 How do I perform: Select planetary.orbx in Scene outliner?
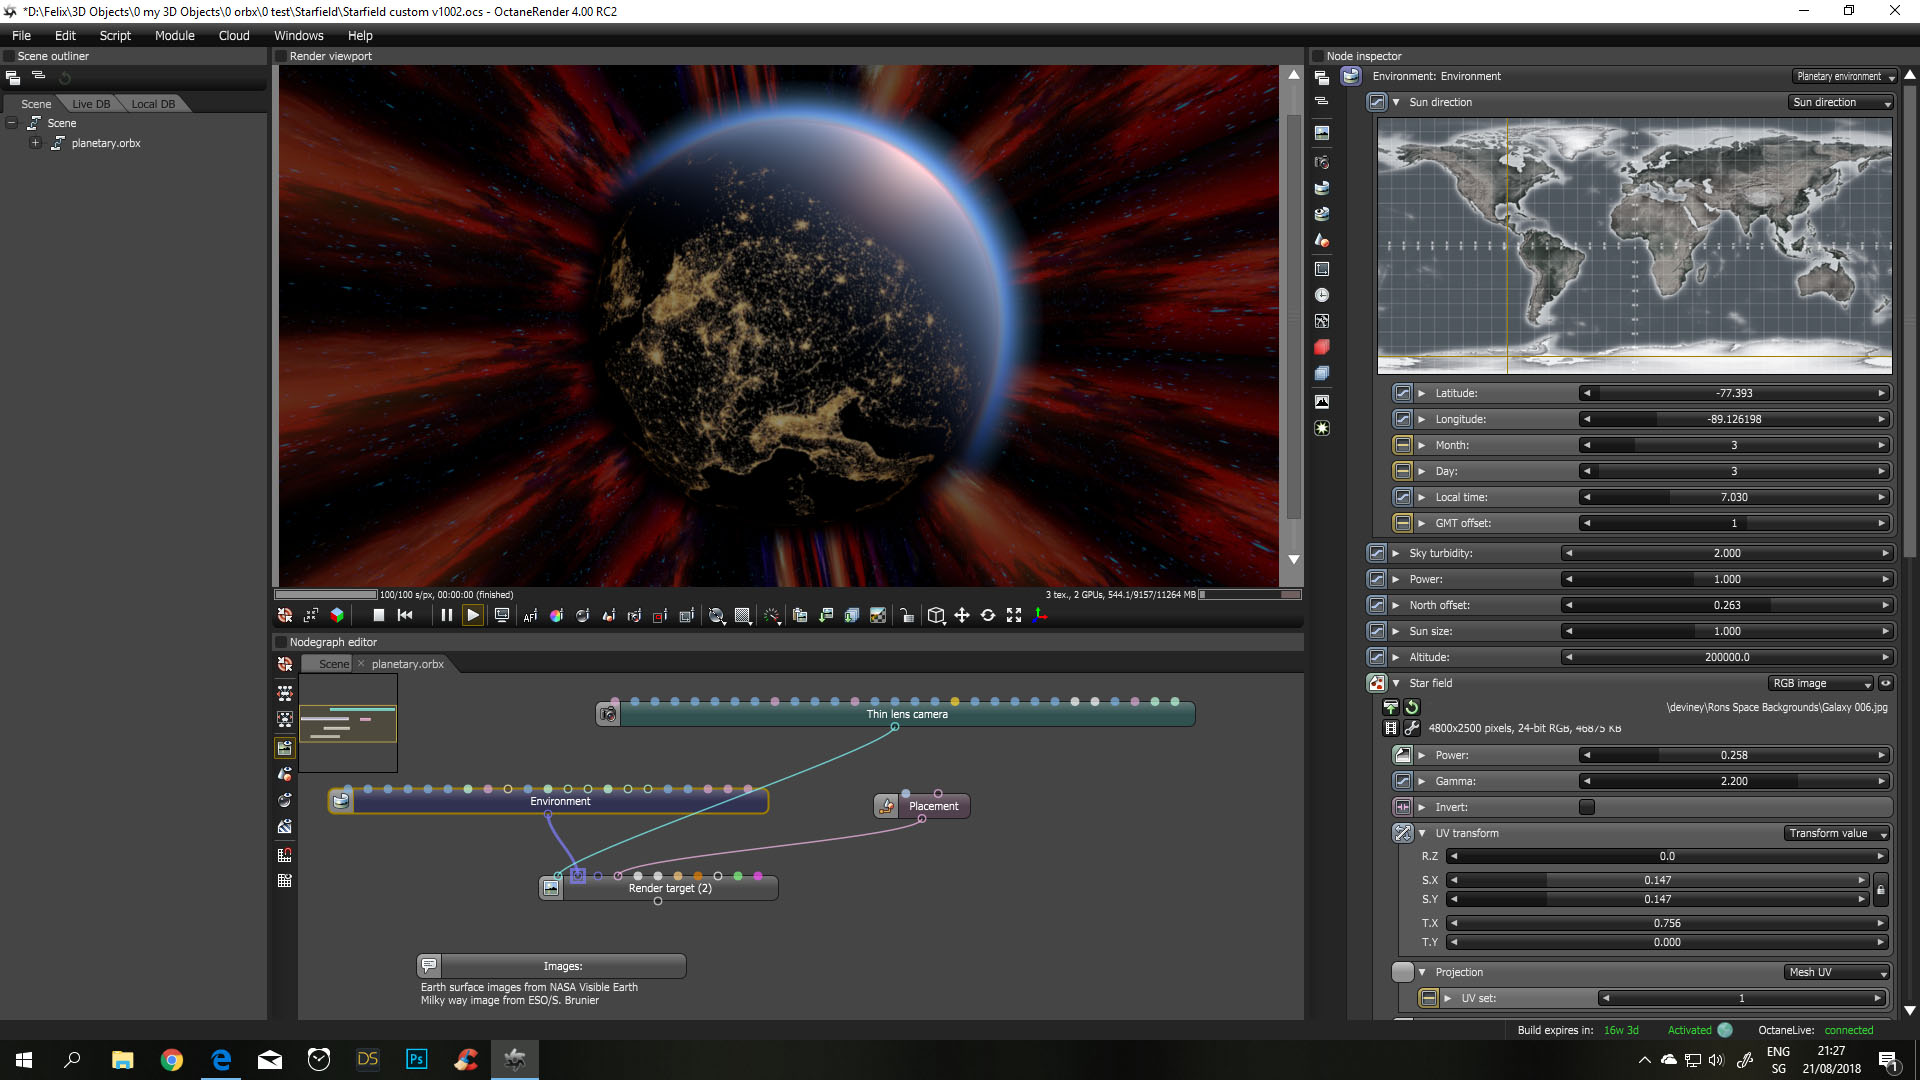[x=105, y=143]
